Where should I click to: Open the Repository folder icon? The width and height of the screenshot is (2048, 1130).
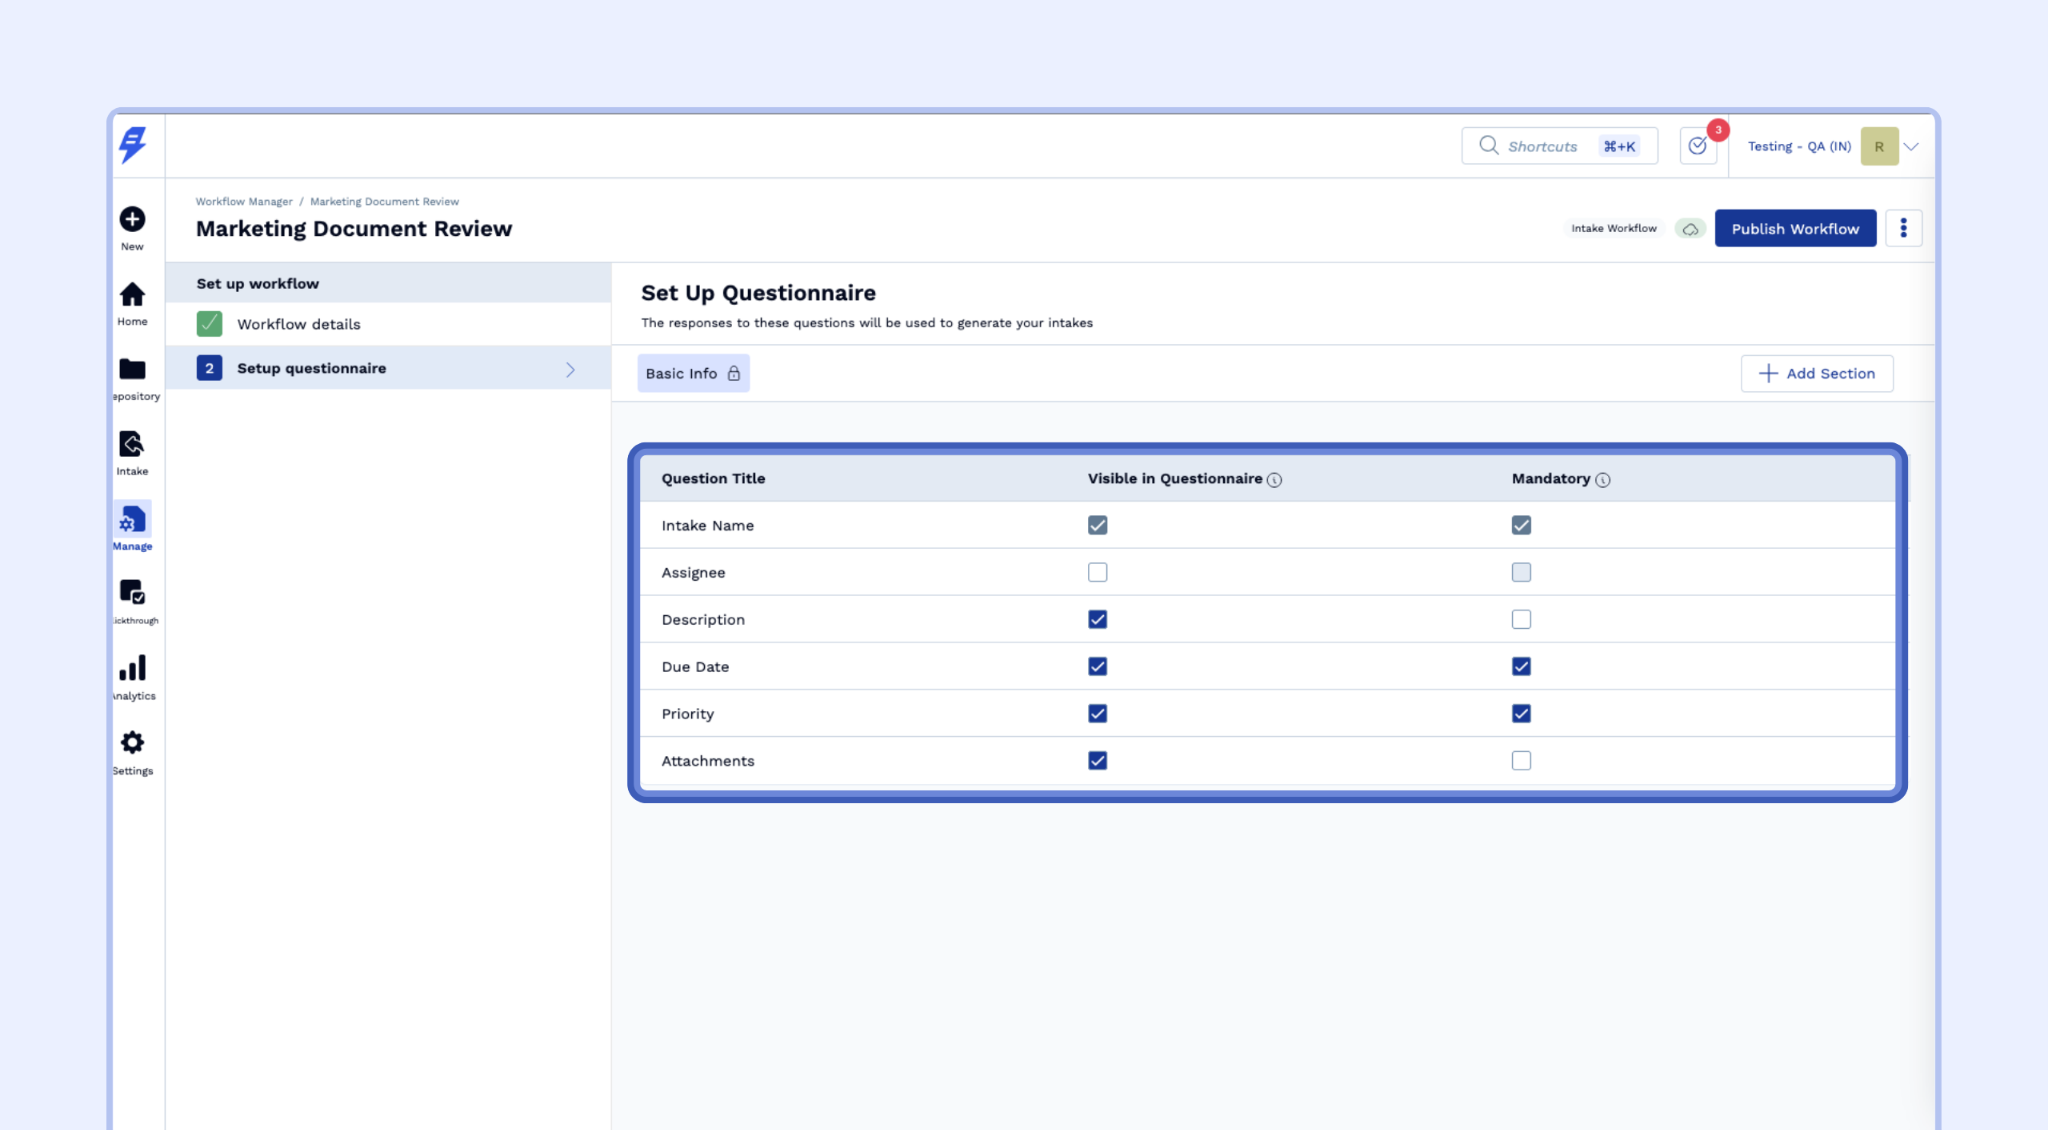point(132,369)
